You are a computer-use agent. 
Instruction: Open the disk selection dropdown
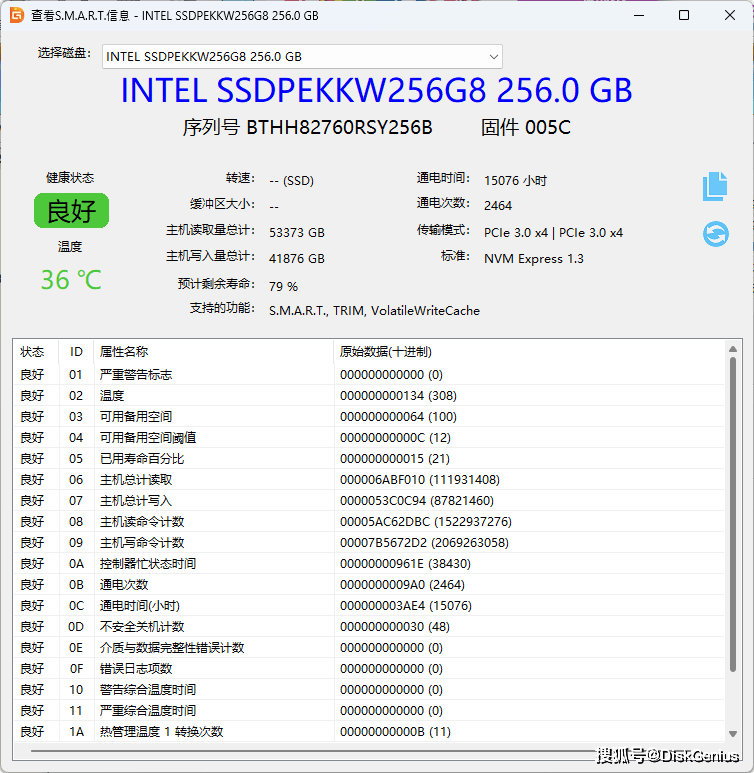tap(301, 56)
